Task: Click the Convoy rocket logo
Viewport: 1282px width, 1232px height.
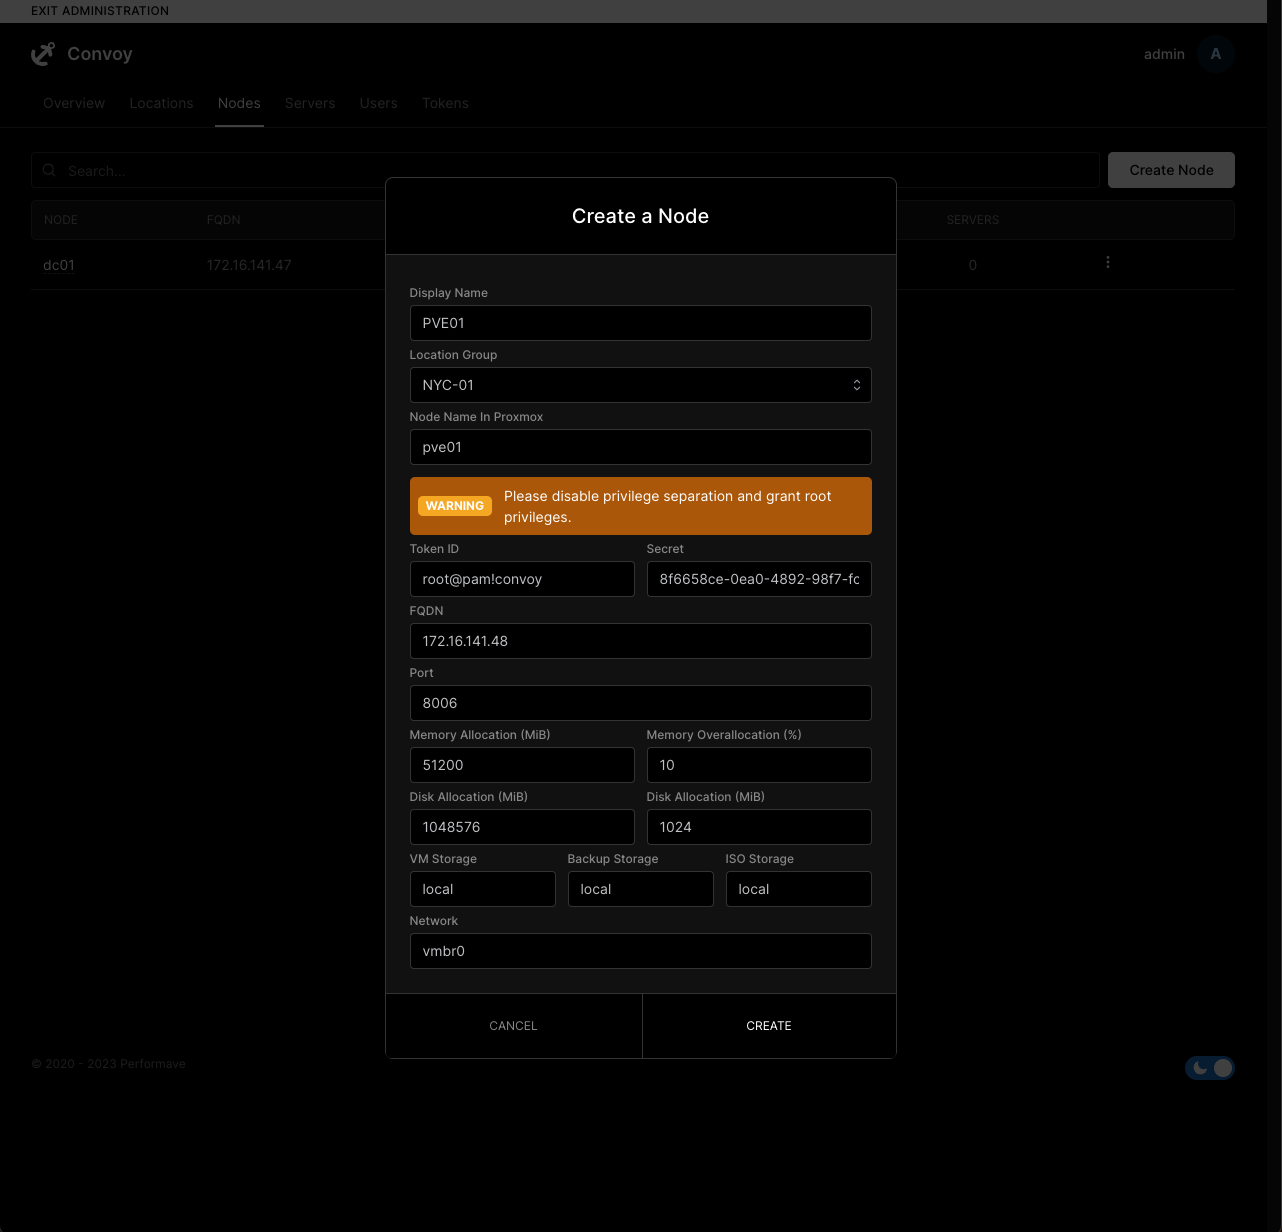Action: 42,54
